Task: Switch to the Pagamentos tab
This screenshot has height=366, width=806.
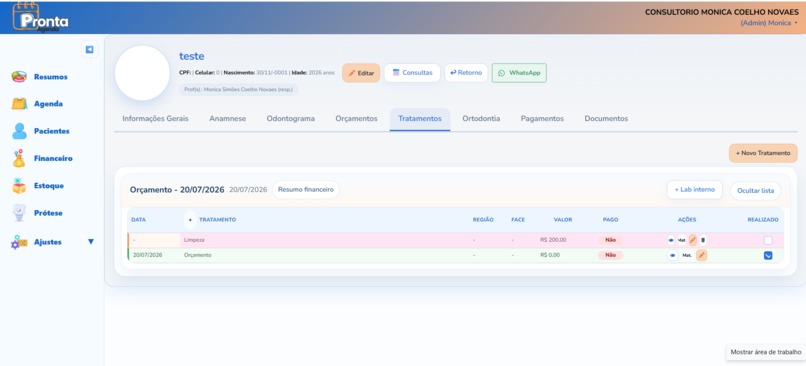Action: pos(542,119)
